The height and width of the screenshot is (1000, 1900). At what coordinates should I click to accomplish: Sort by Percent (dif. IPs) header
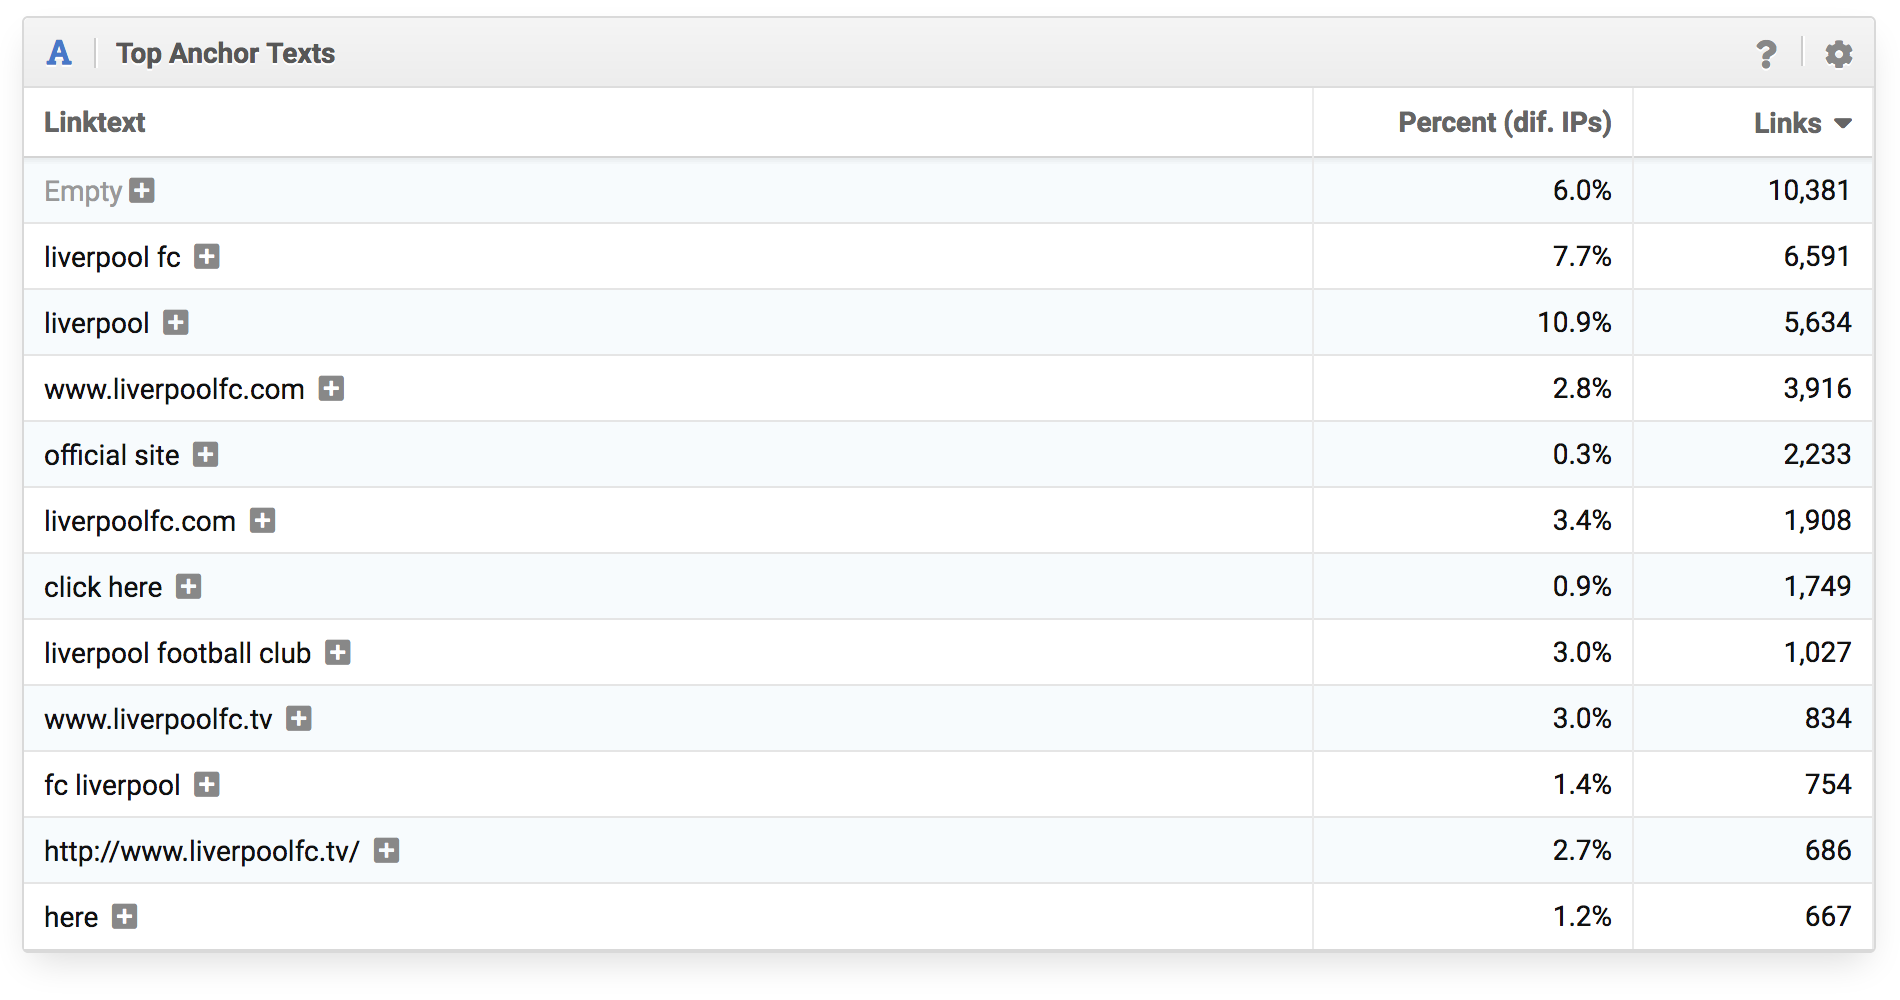[x=1504, y=123]
